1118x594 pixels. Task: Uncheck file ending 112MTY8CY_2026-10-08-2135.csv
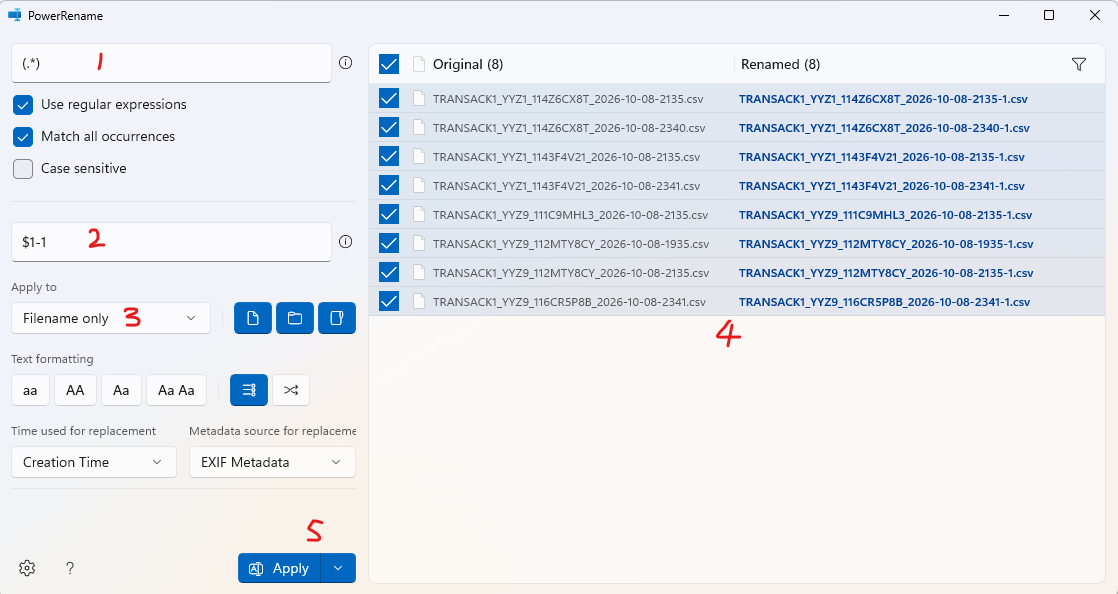[x=389, y=272]
